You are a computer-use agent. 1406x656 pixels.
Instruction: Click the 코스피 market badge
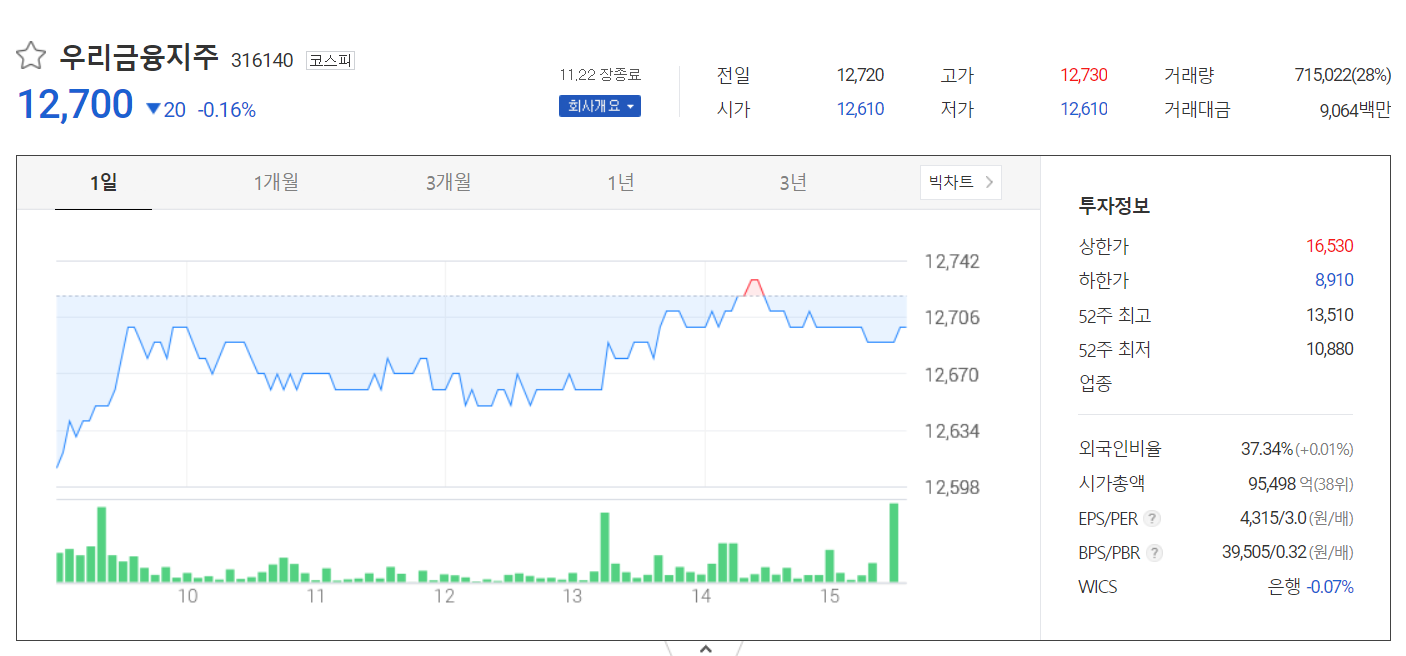pos(330,60)
